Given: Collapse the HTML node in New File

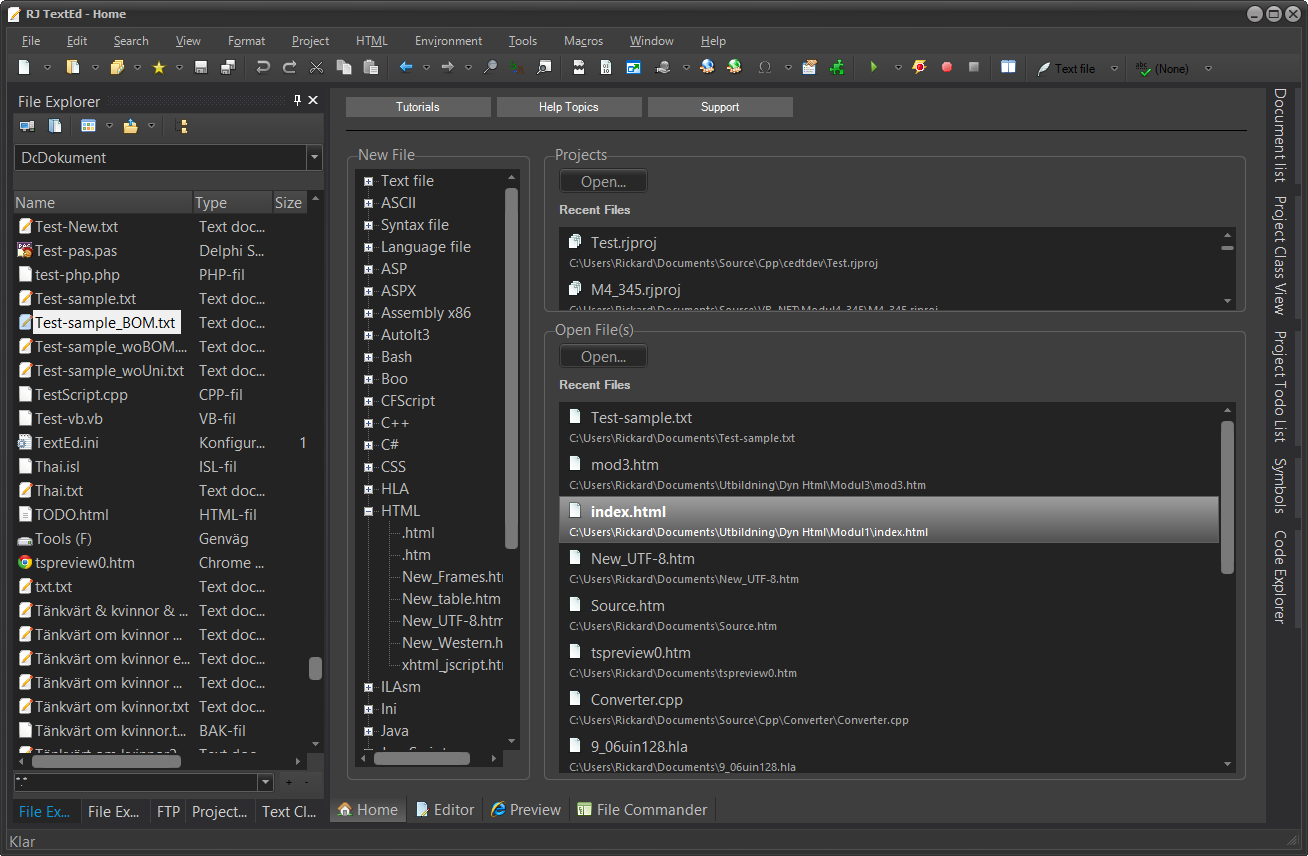Looking at the screenshot, I should click(x=369, y=511).
